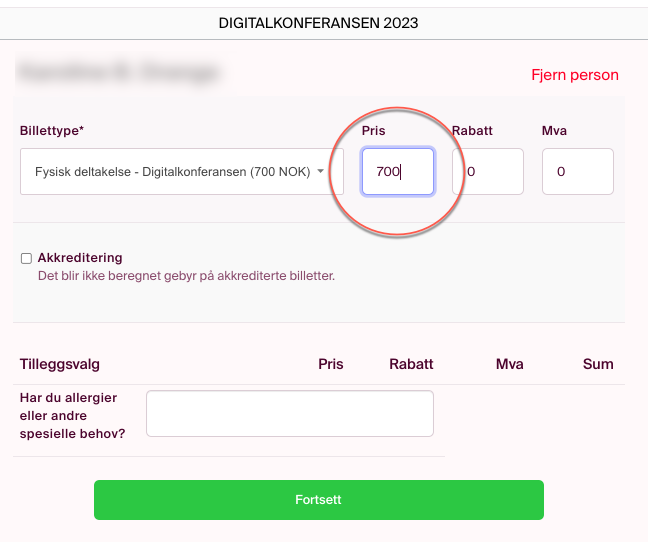Click Rabatt column header in Tilleggsvalg row
Image resolution: width=648 pixels, height=542 pixels.
[411, 364]
